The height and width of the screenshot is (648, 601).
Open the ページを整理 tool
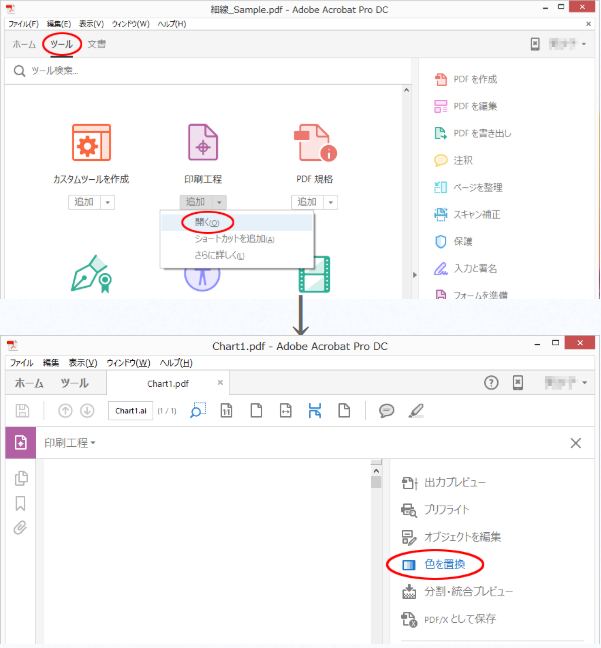(x=468, y=187)
